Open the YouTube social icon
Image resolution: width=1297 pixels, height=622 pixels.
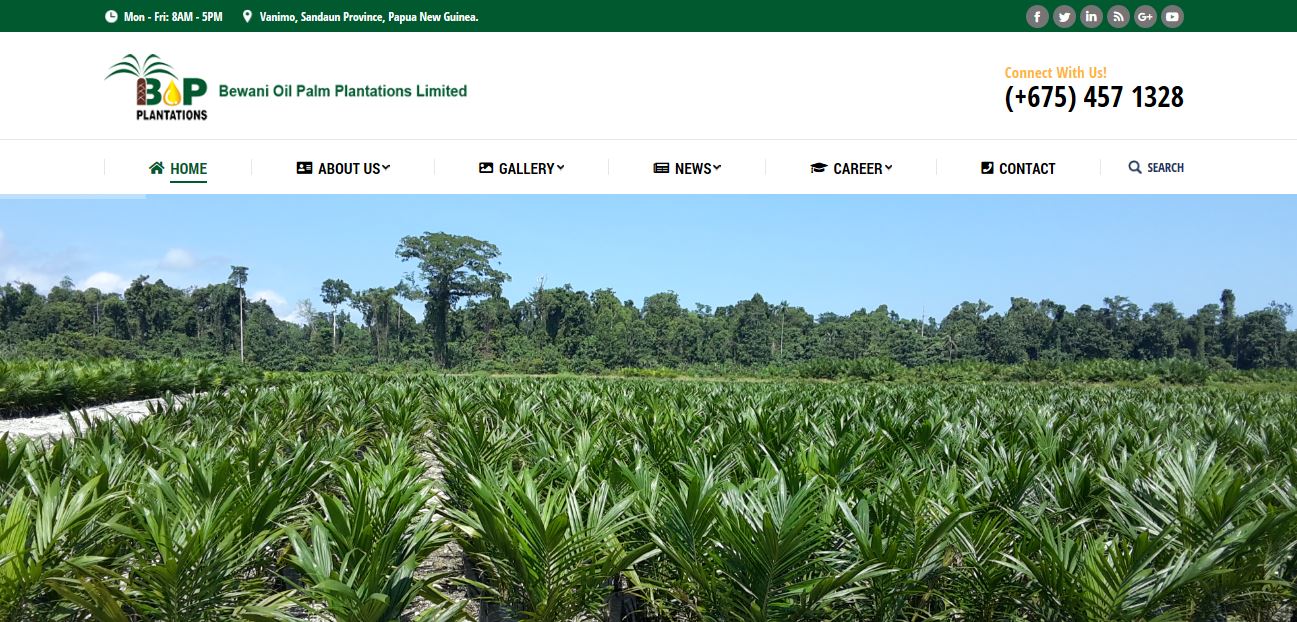[x=1172, y=16]
